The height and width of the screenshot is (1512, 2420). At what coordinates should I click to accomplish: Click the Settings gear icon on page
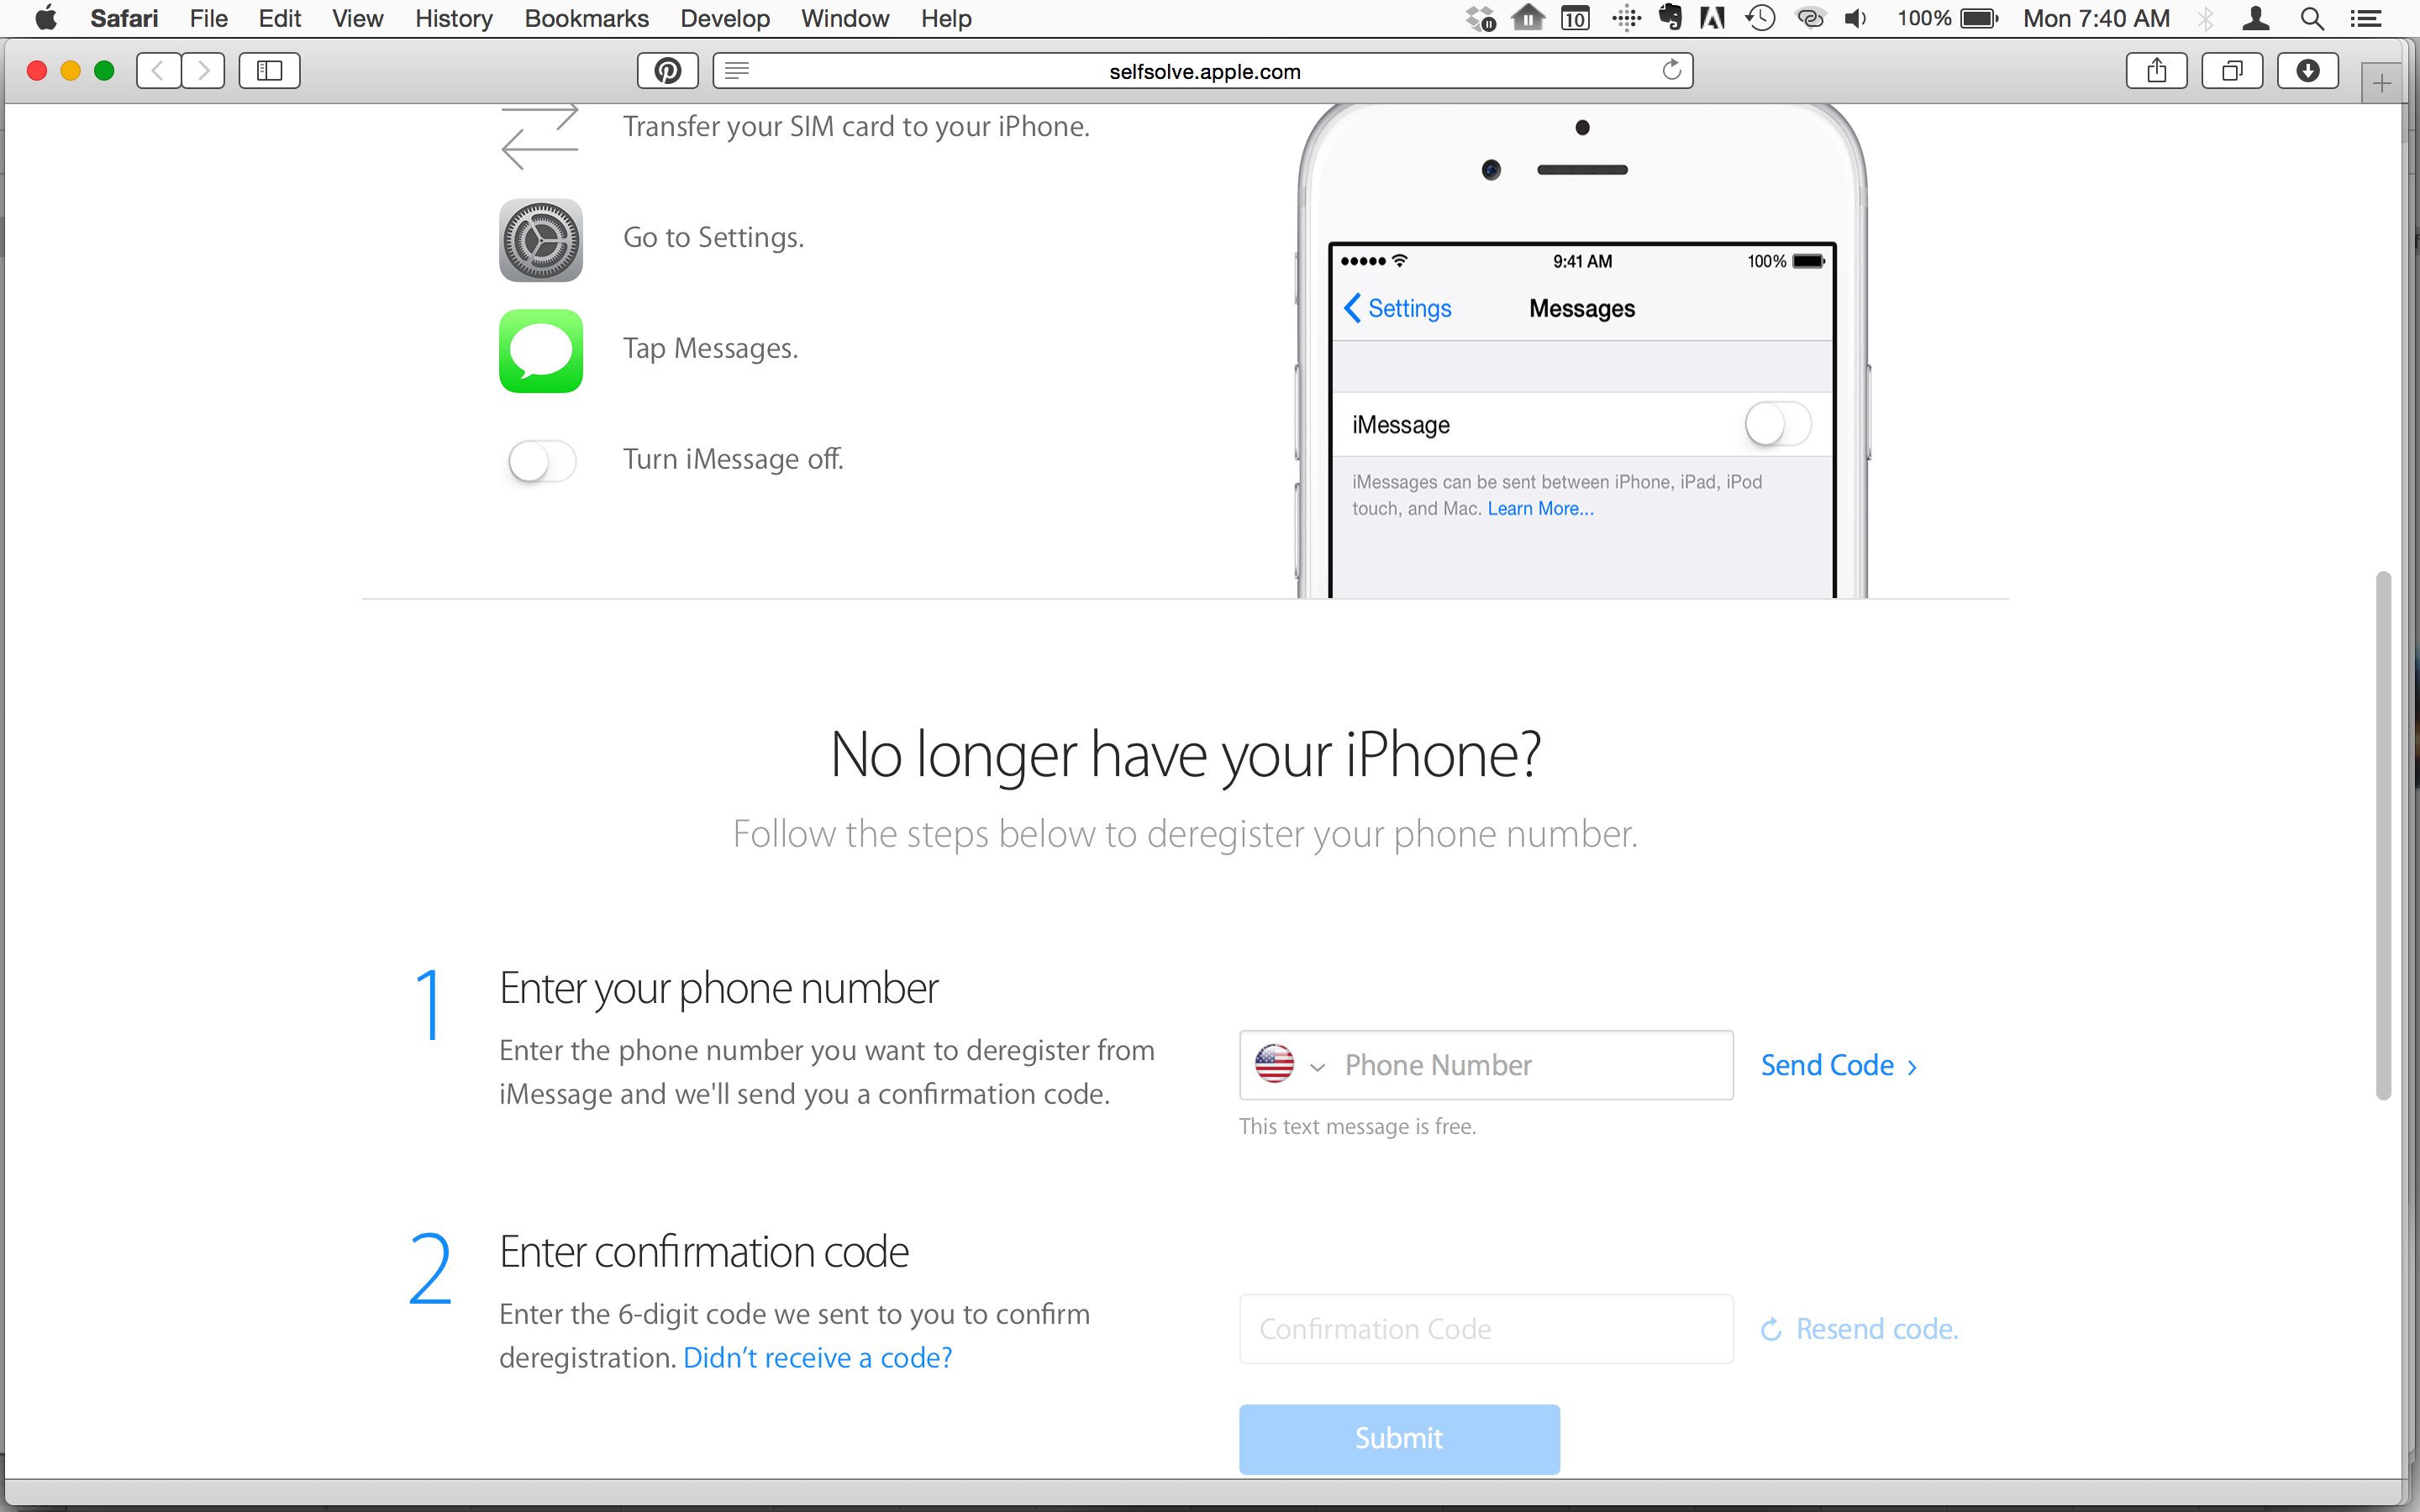click(542, 239)
